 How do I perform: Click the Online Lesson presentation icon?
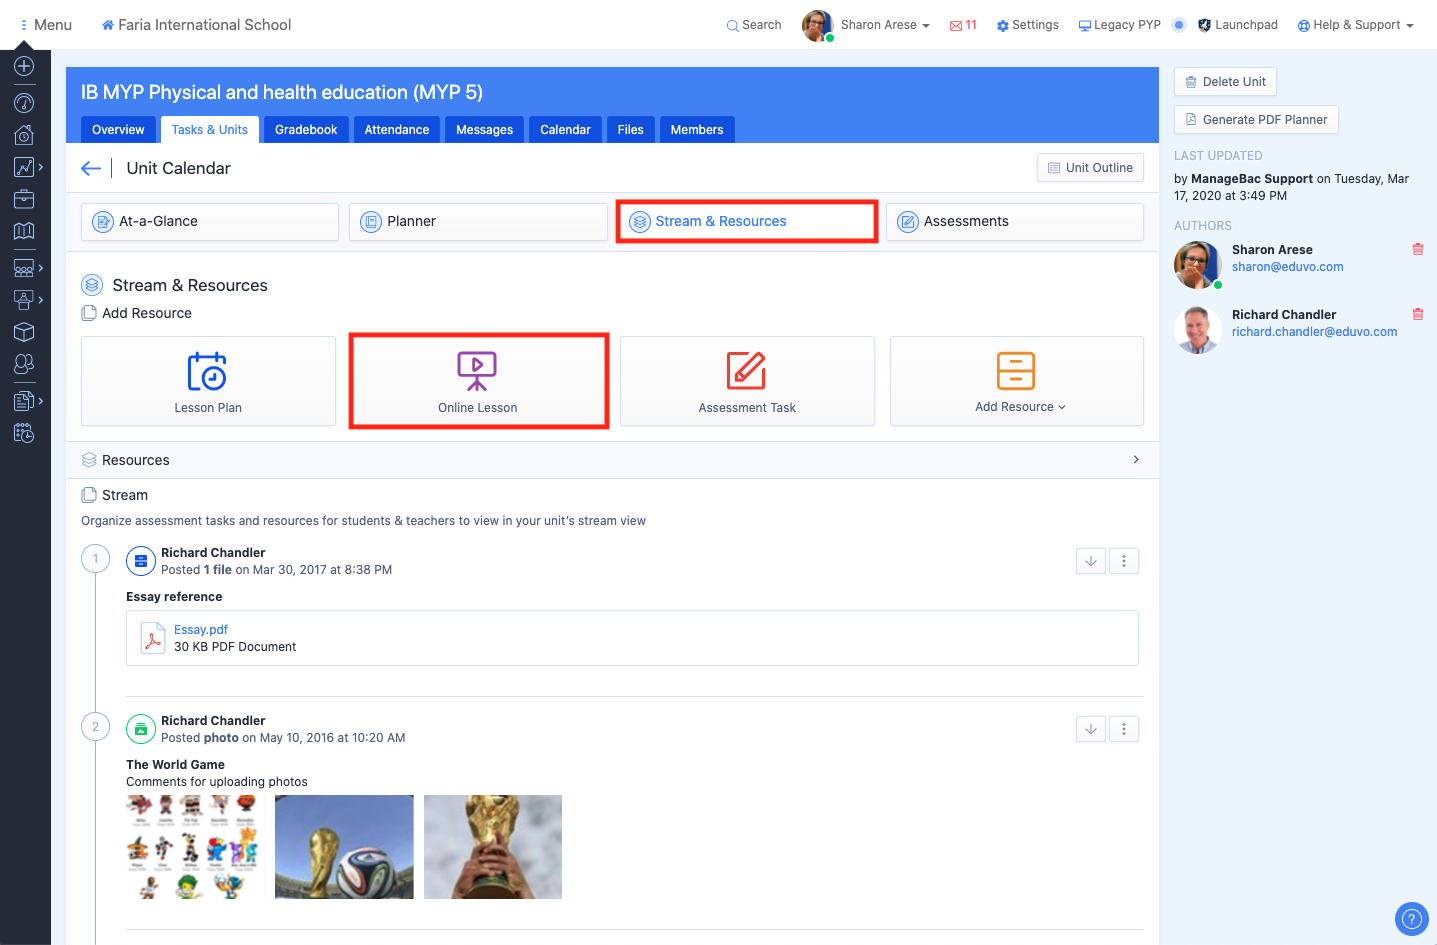tap(477, 371)
